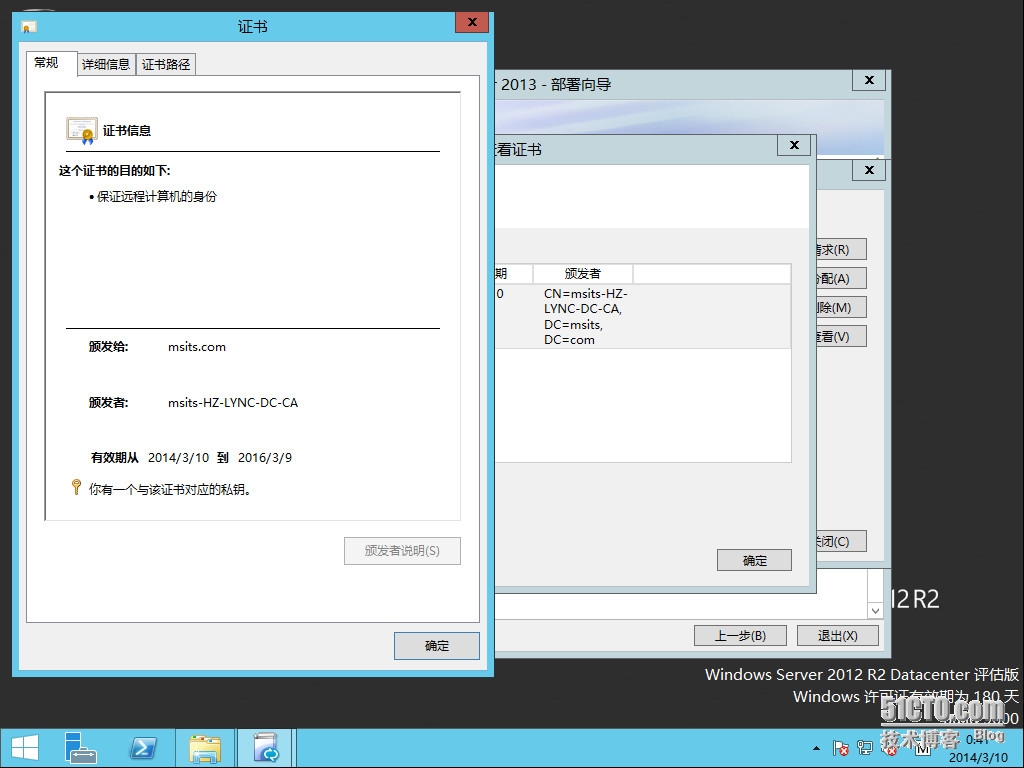This screenshot has width=1024, height=768.
Task: Click the 证书信息 heading
Action: [x=127, y=131]
